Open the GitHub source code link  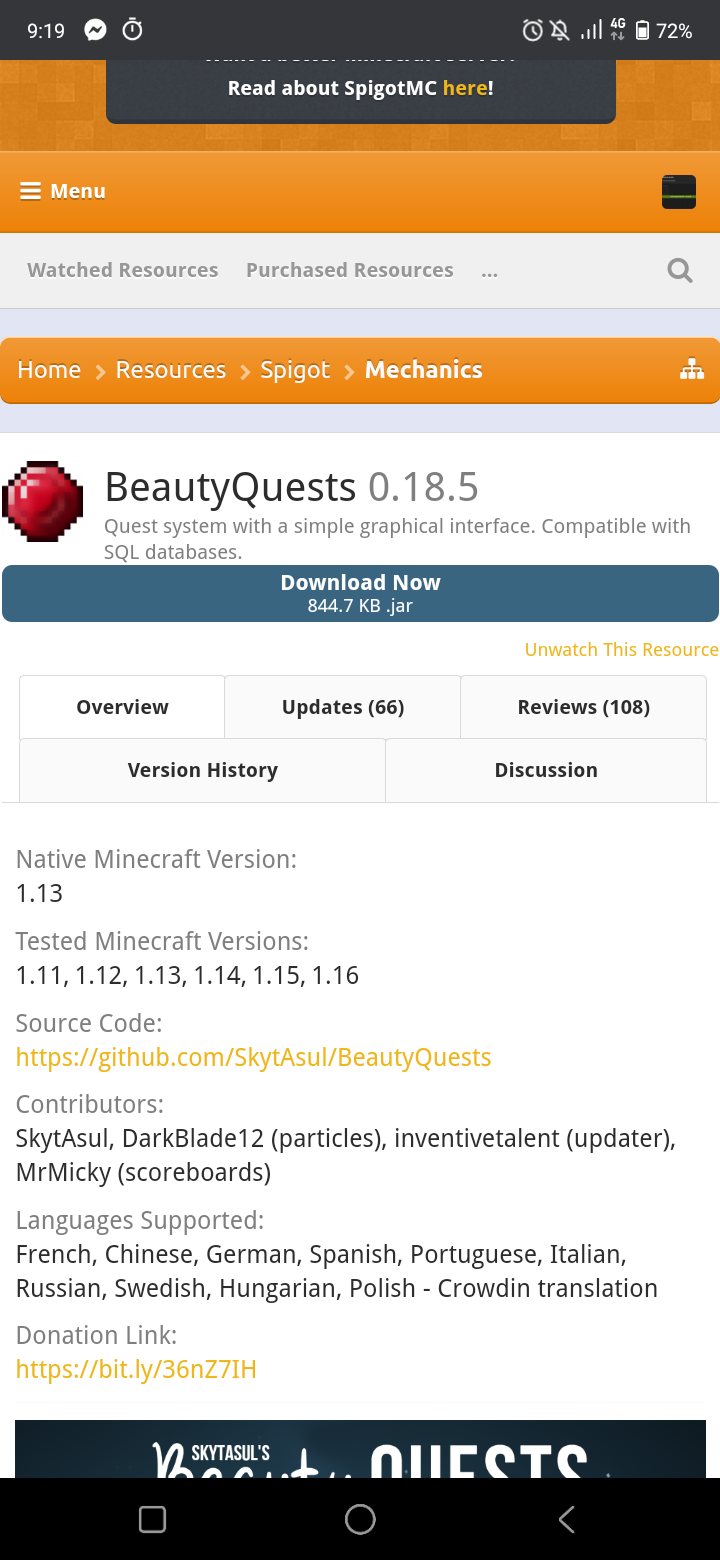pyautogui.click(x=253, y=1057)
